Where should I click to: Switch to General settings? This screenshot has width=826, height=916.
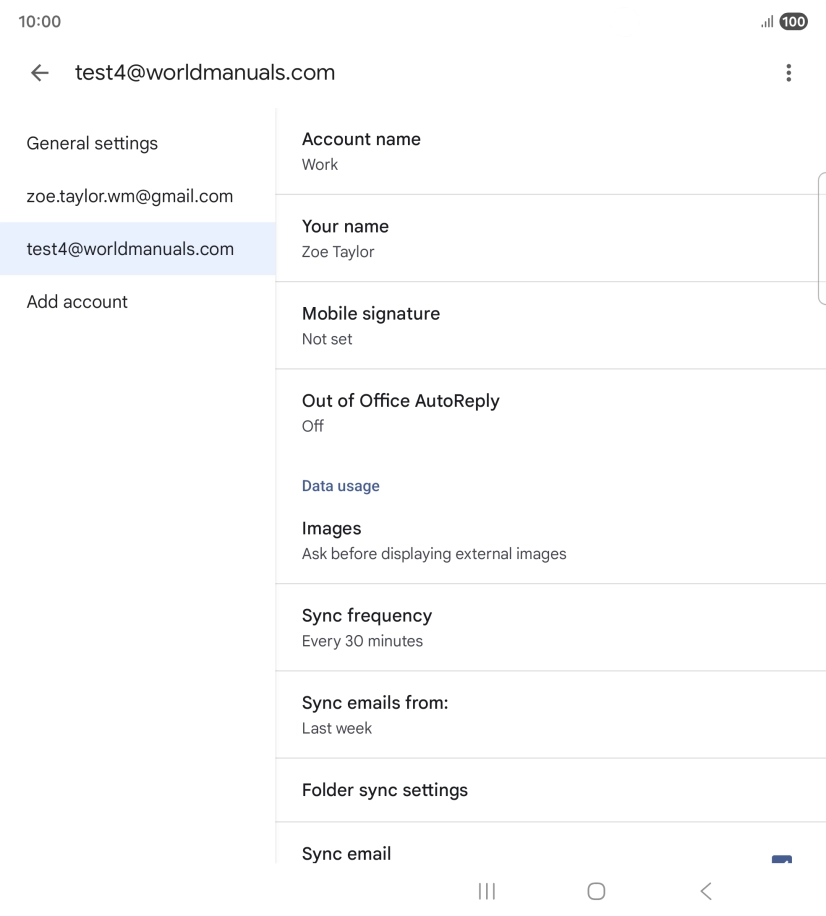pos(92,143)
